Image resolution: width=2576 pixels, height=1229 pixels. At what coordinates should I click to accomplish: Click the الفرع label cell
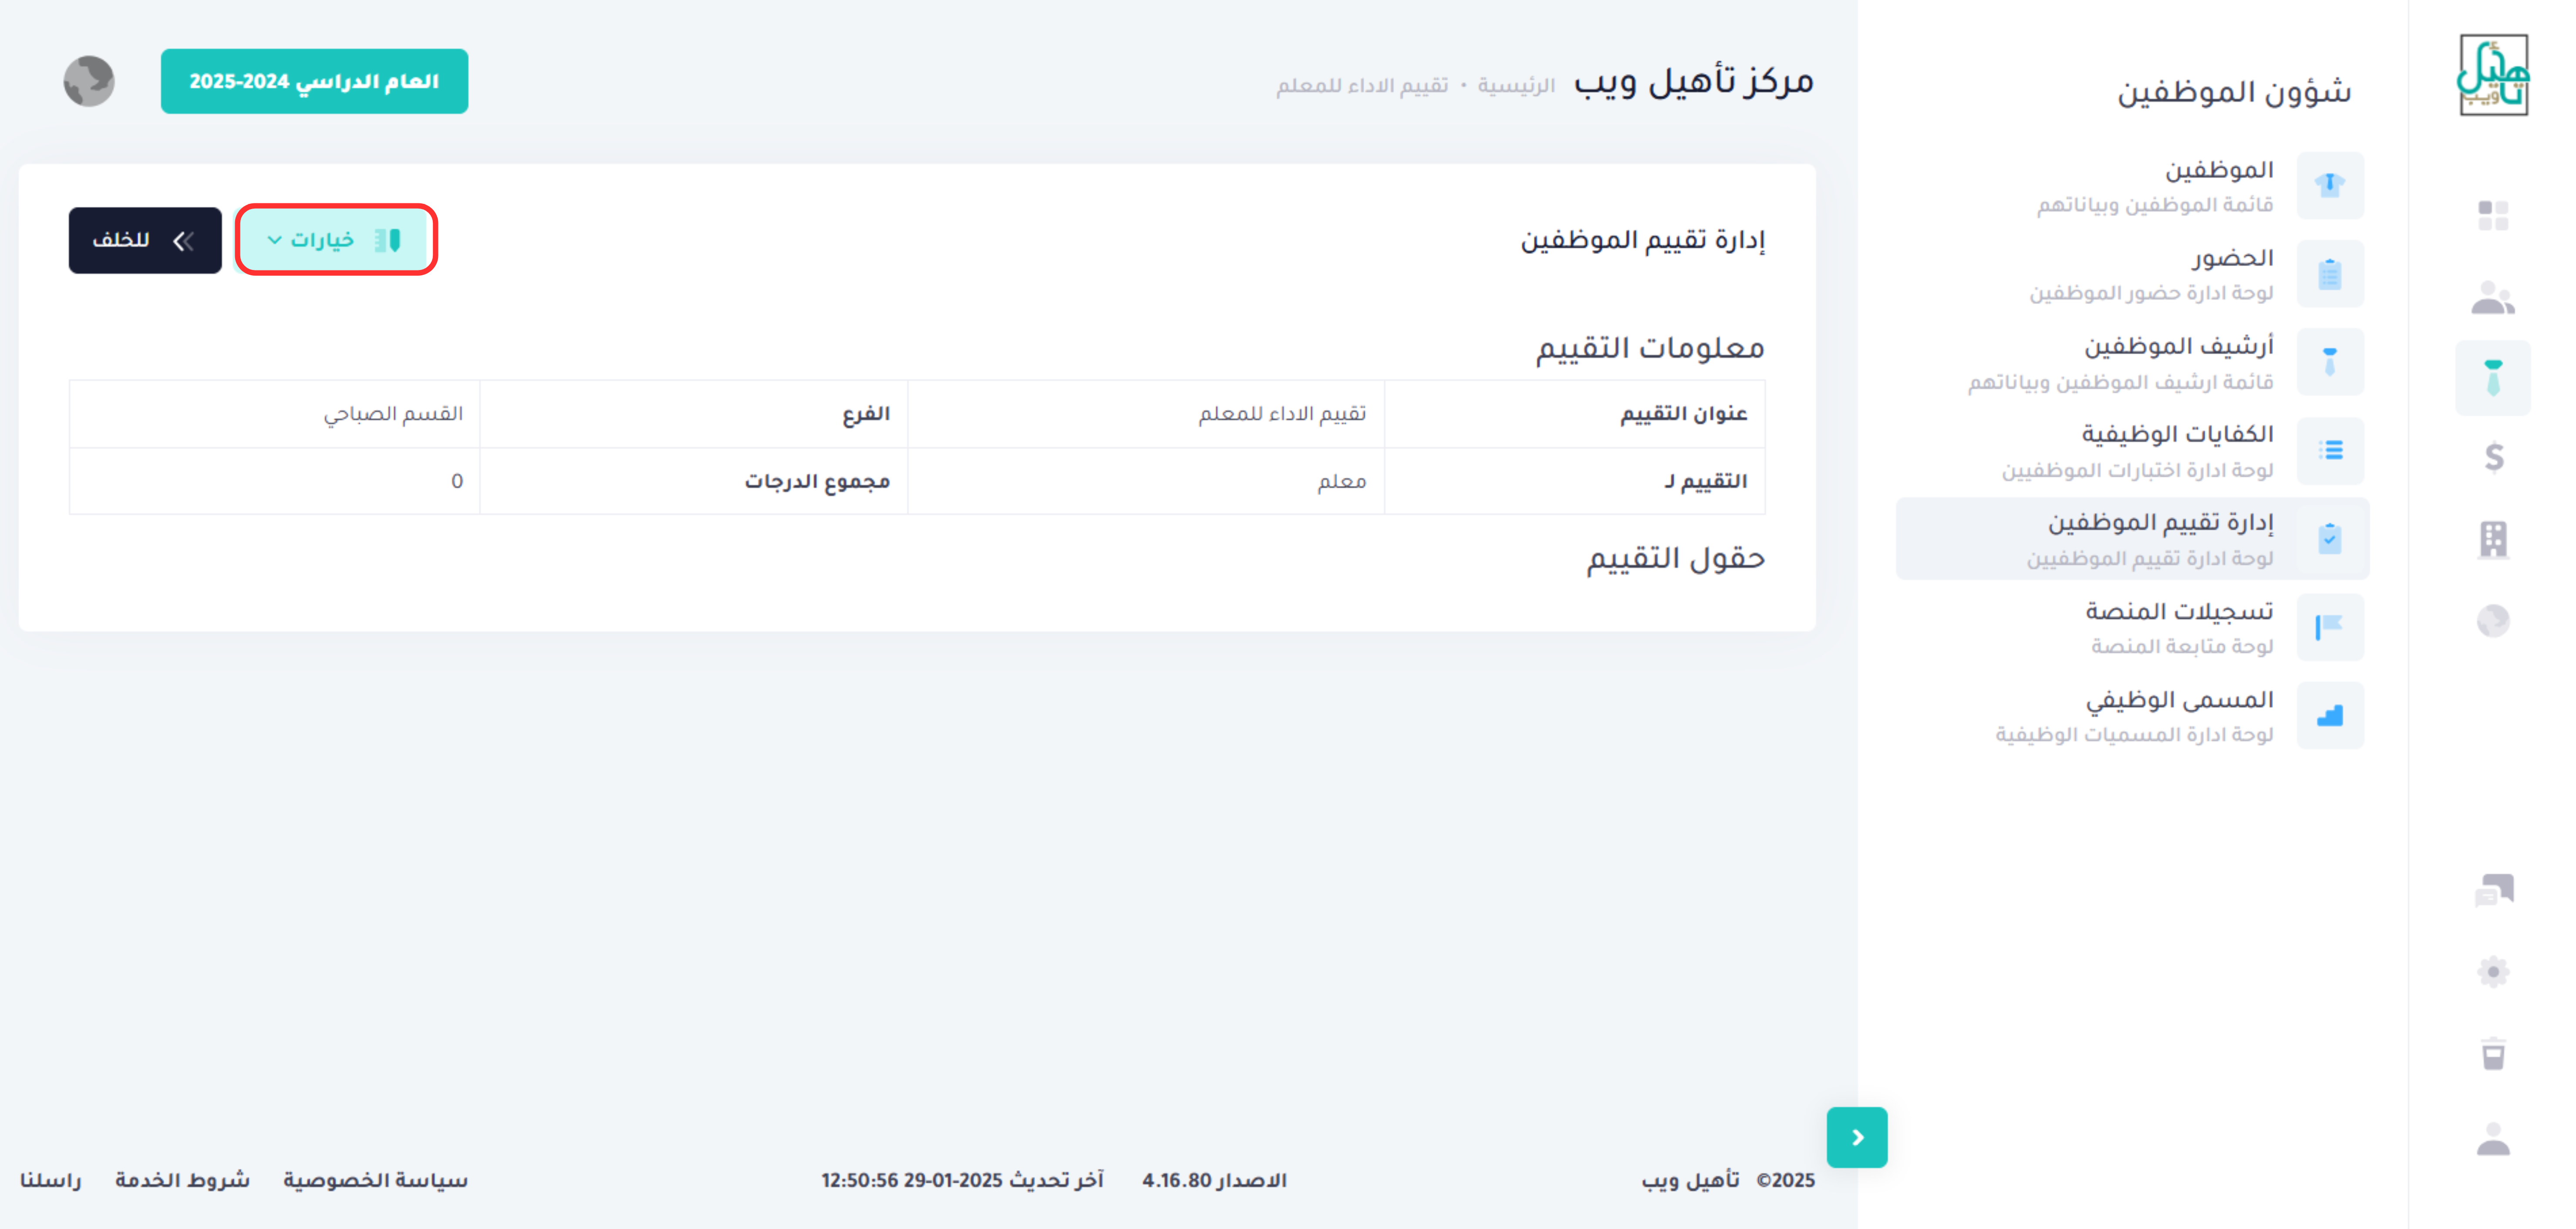(x=694, y=414)
